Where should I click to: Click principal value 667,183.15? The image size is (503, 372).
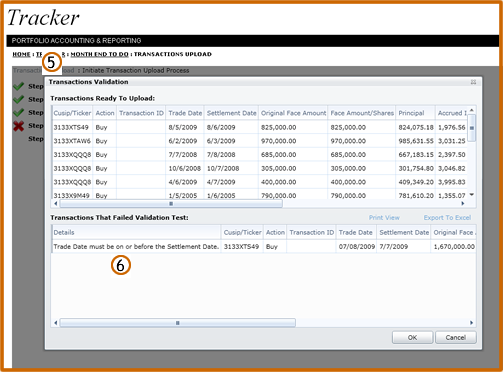pos(416,155)
